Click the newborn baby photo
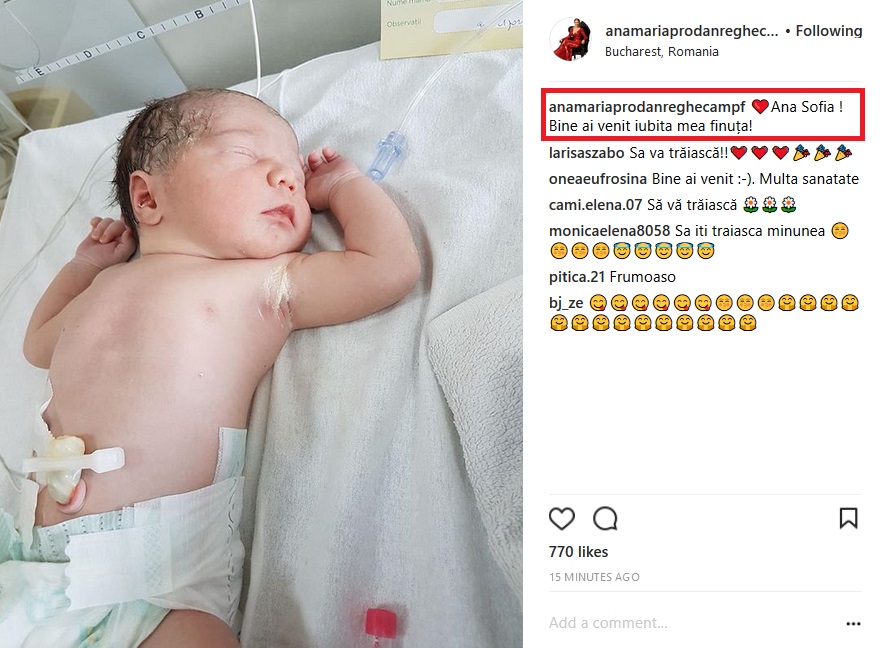Viewport: 886px width, 648px height. point(261,324)
